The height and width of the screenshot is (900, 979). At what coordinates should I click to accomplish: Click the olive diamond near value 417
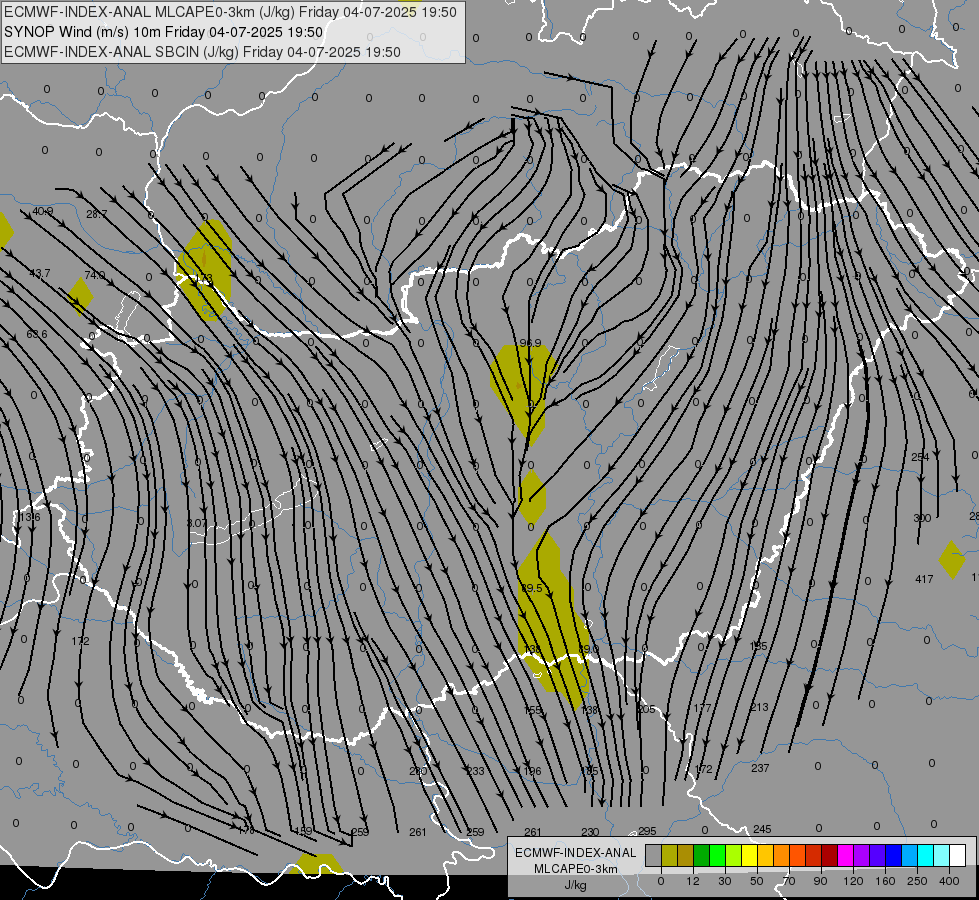coord(952,560)
